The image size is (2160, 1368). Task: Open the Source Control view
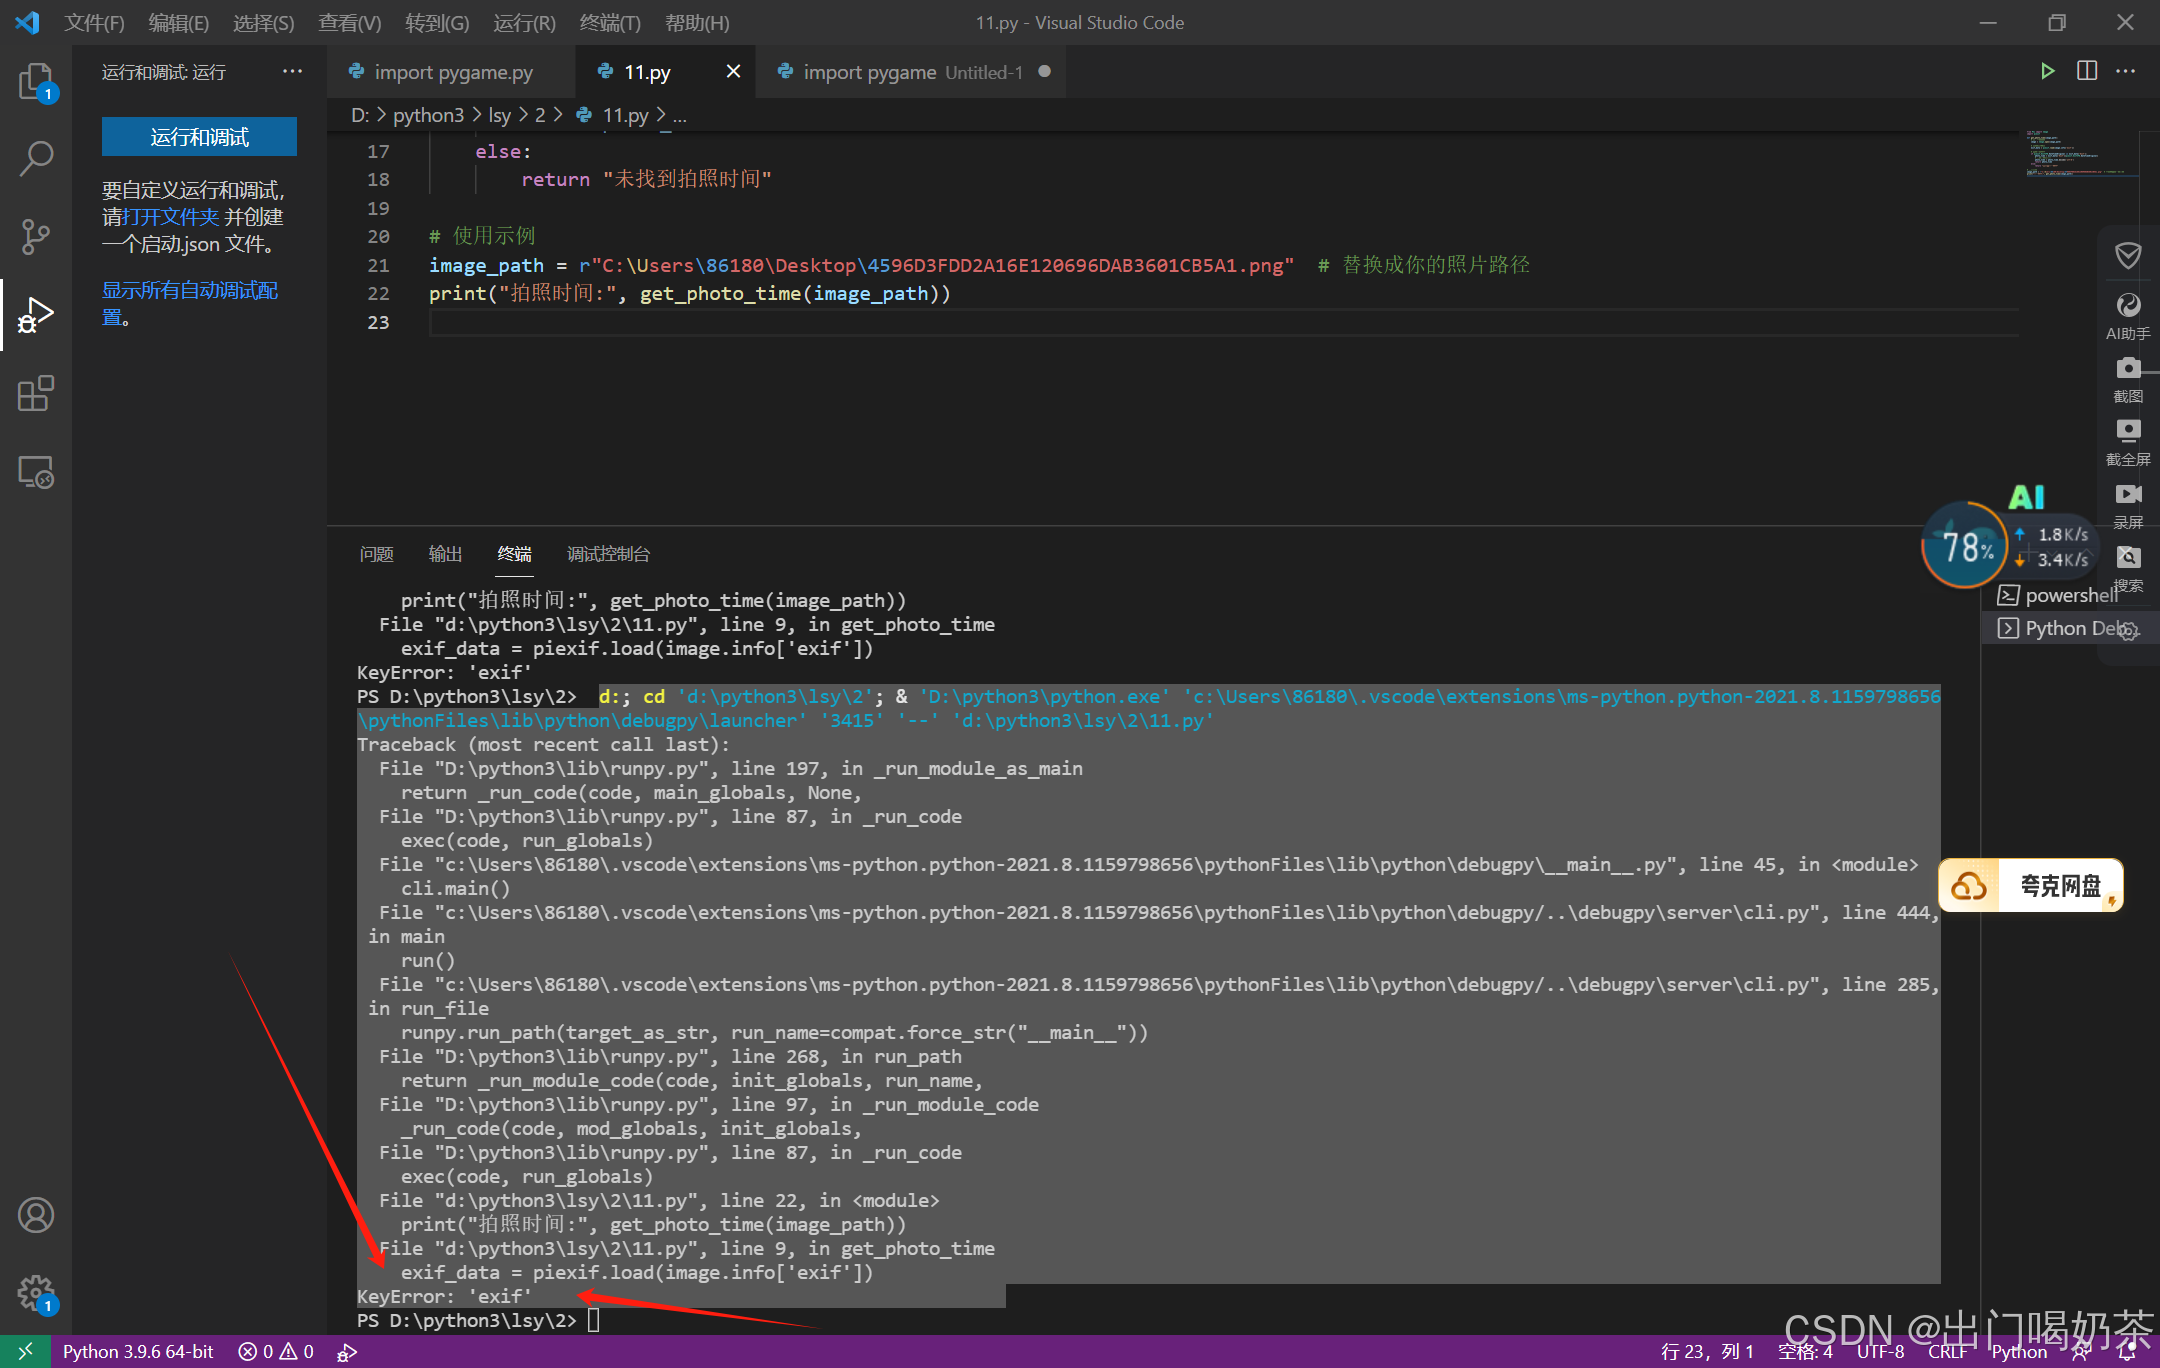pos(36,236)
